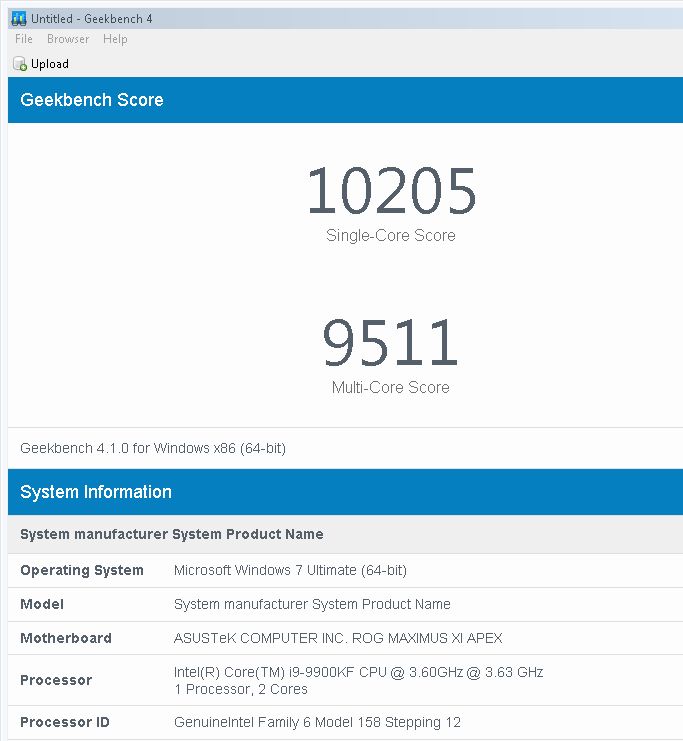Click the Multi-Core Score label
The width and height of the screenshot is (683, 741).
390,388
